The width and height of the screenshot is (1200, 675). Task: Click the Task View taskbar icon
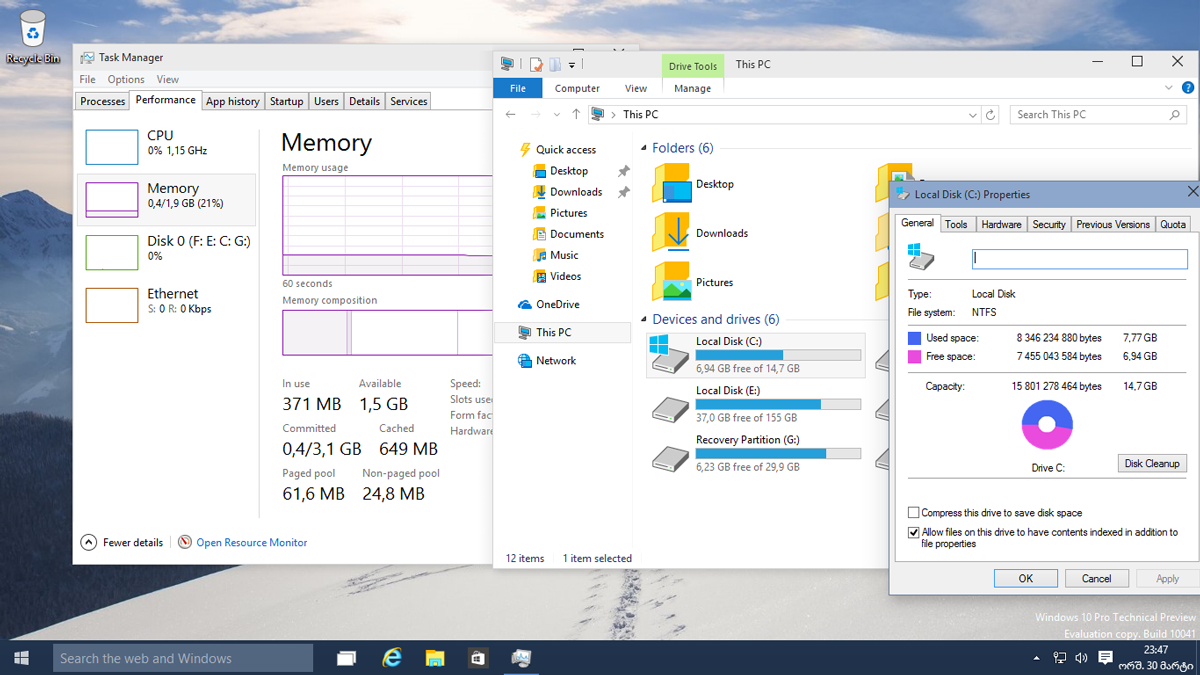coord(347,657)
